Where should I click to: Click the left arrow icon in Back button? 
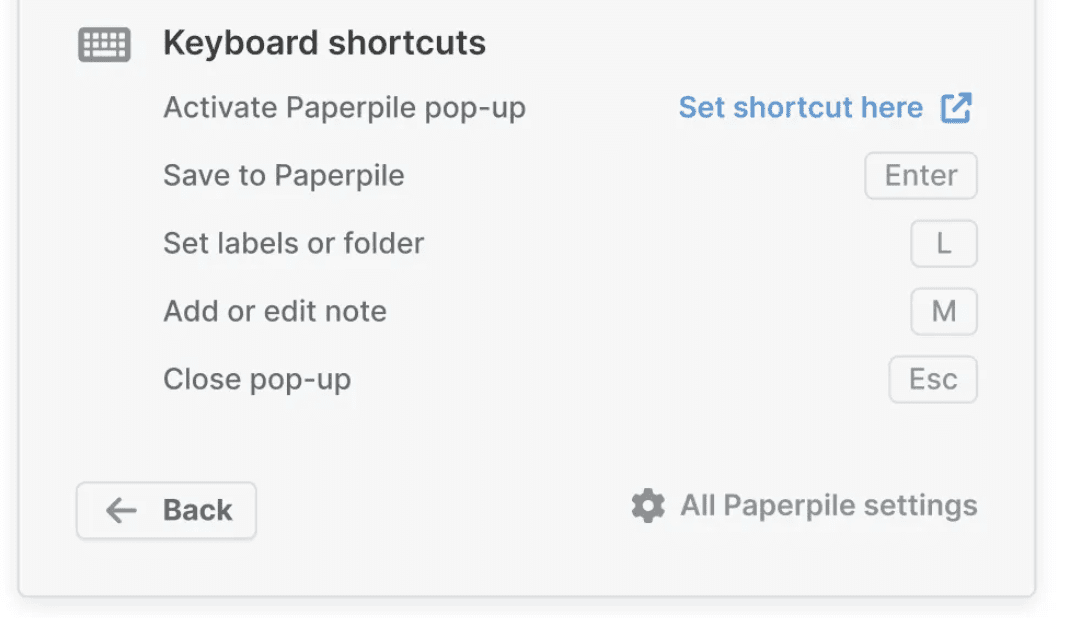(121, 511)
